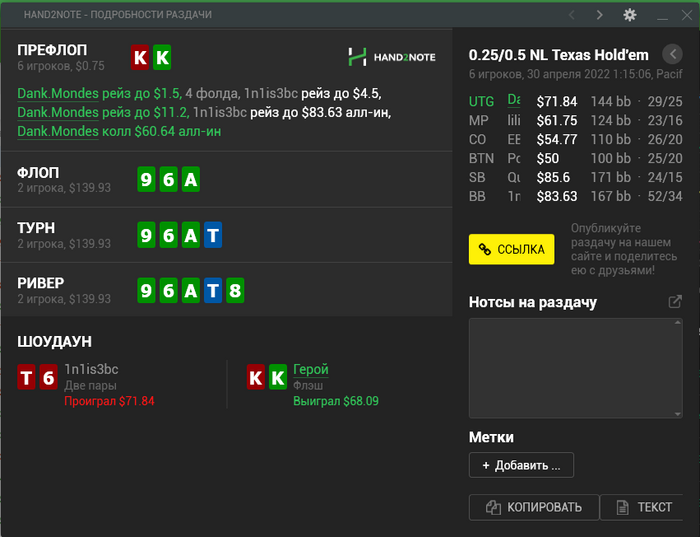Click the red K hole card in preflop
700x537 pixels.
pos(140,57)
